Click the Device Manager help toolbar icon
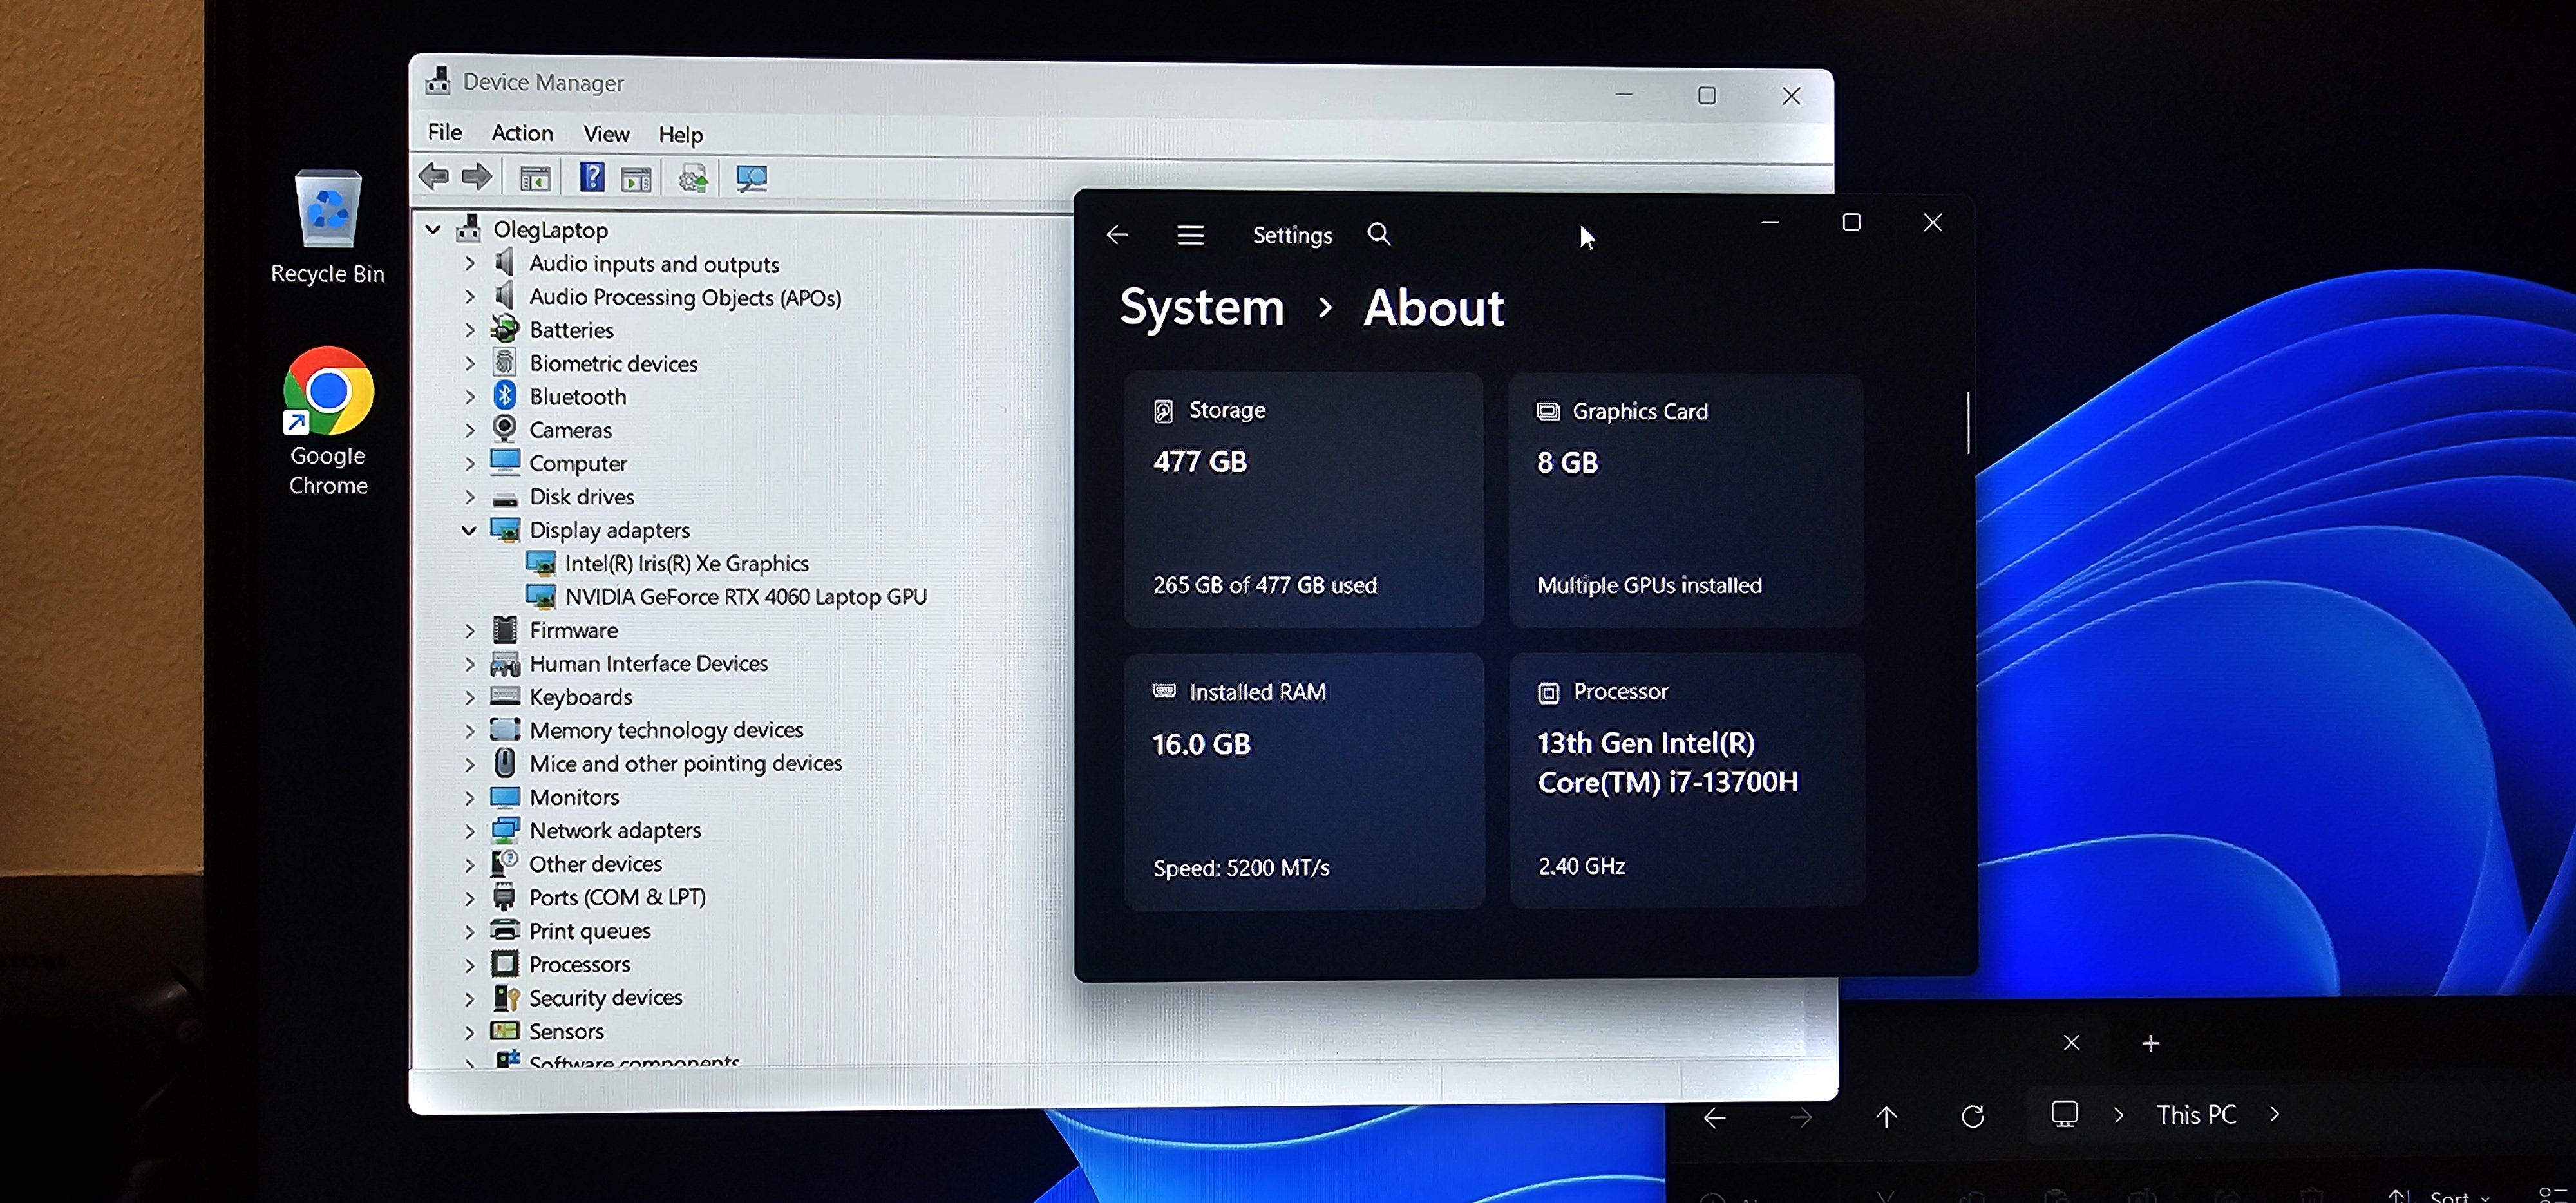This screenshot has height=1203, width=2576. pos(592,178)
